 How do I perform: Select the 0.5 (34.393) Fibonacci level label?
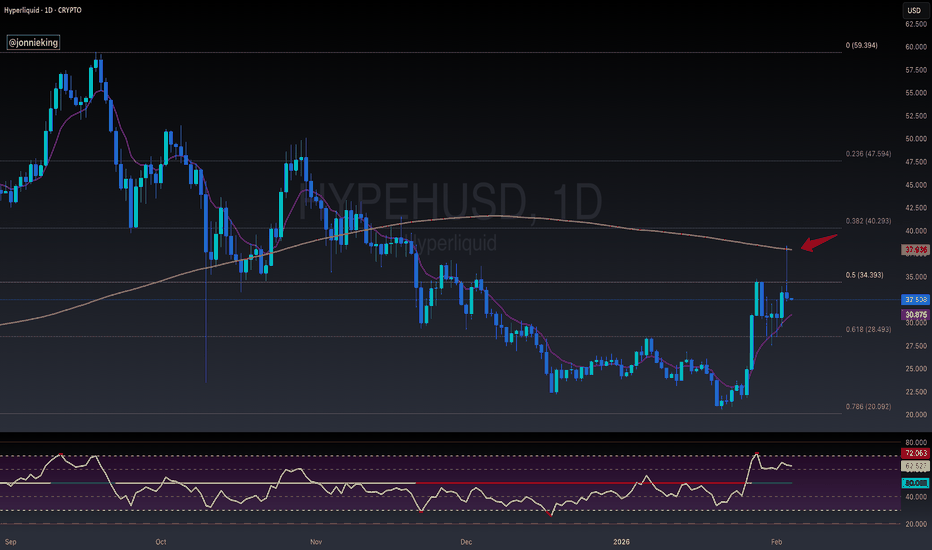864,275
